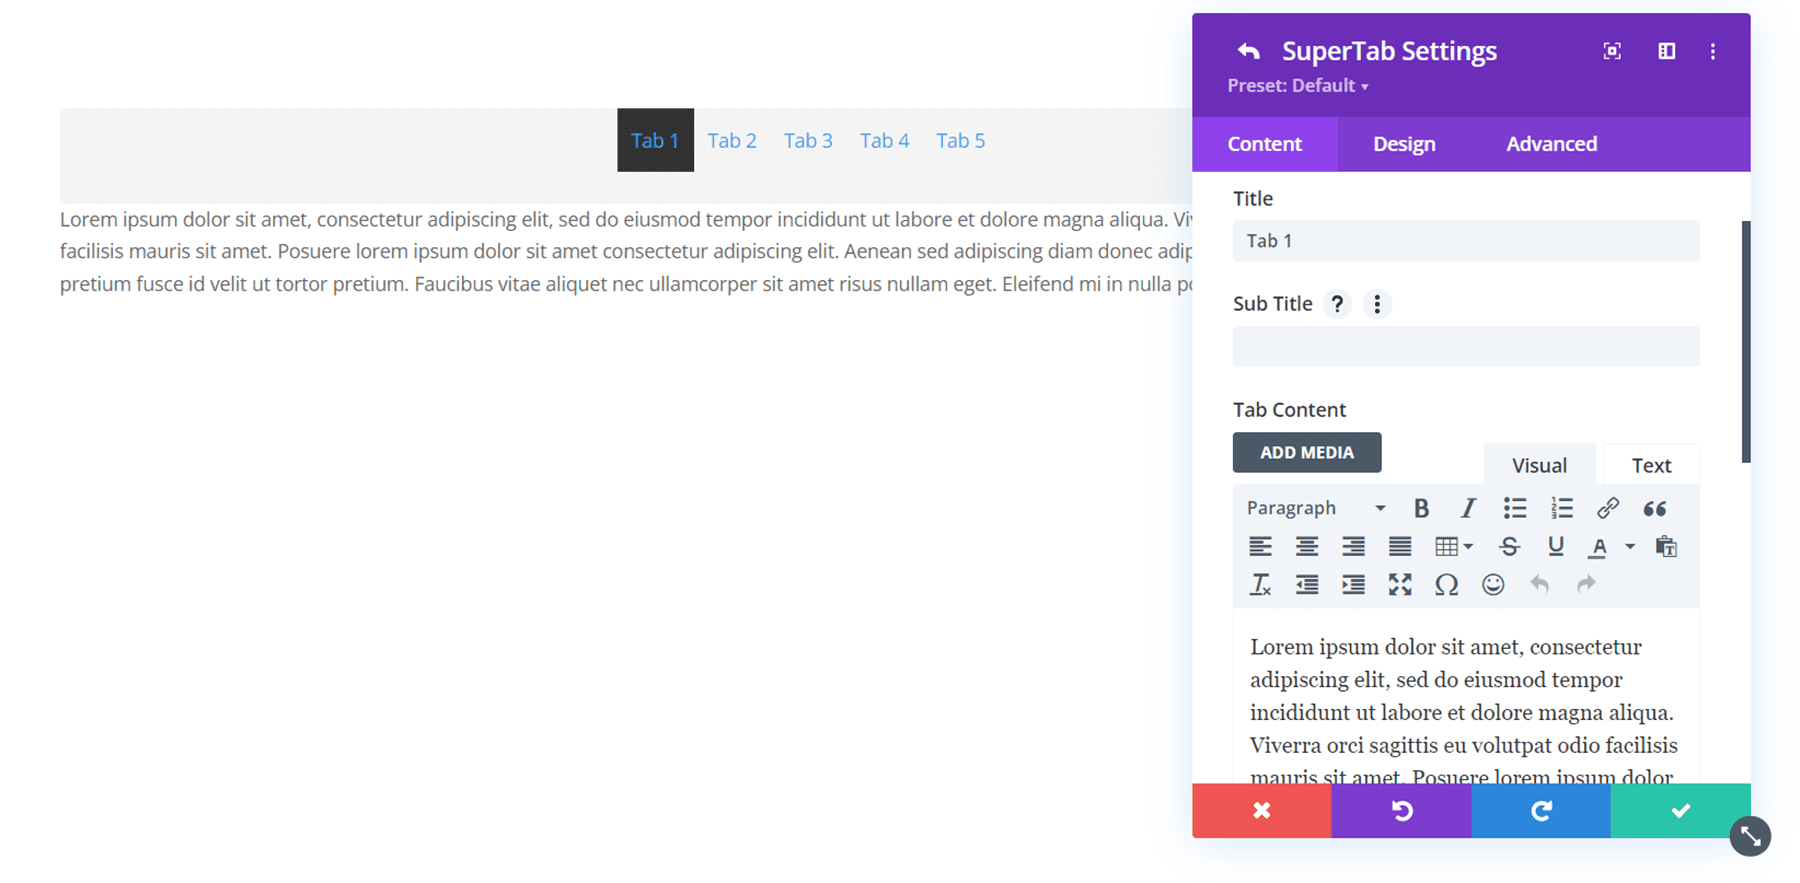This screenshot has width=1800, height=883.
Task: Redo edit in the text editor
Action: pyautogui.click(x=1586, y=584)
